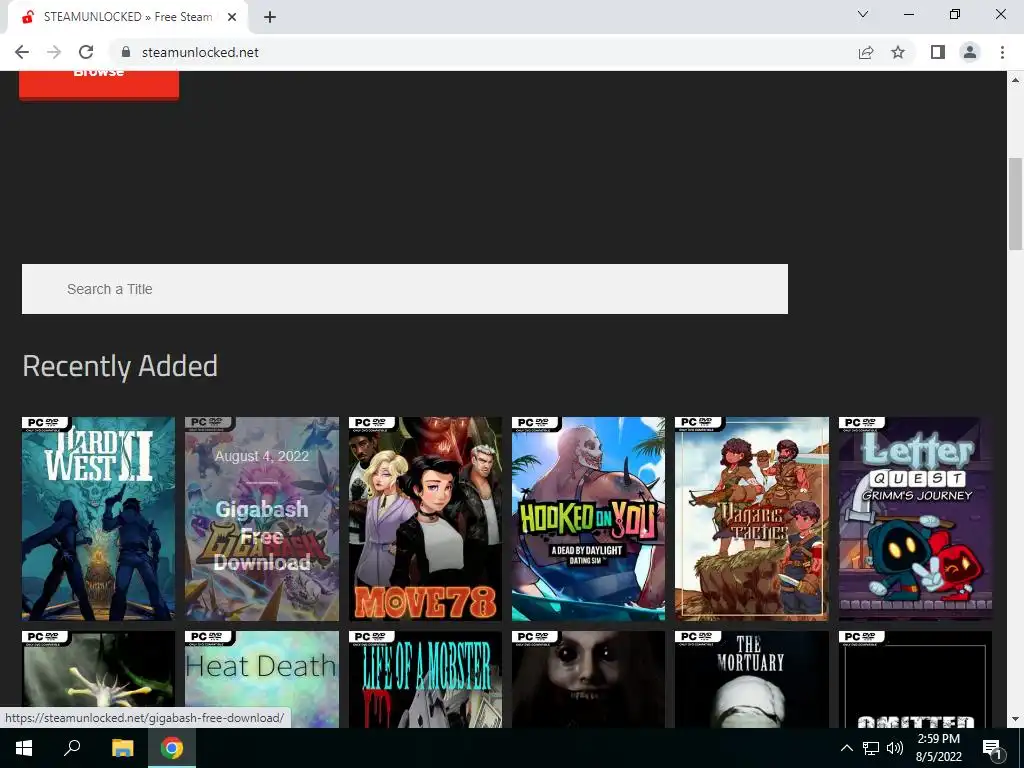Bookmark this page with star icon

pos(898,52)
